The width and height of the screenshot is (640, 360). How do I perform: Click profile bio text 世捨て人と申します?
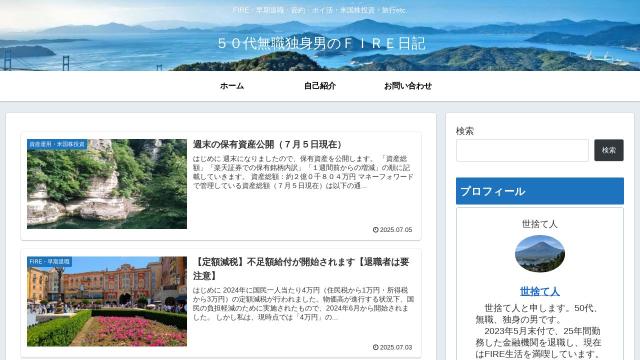coord(540,331)
